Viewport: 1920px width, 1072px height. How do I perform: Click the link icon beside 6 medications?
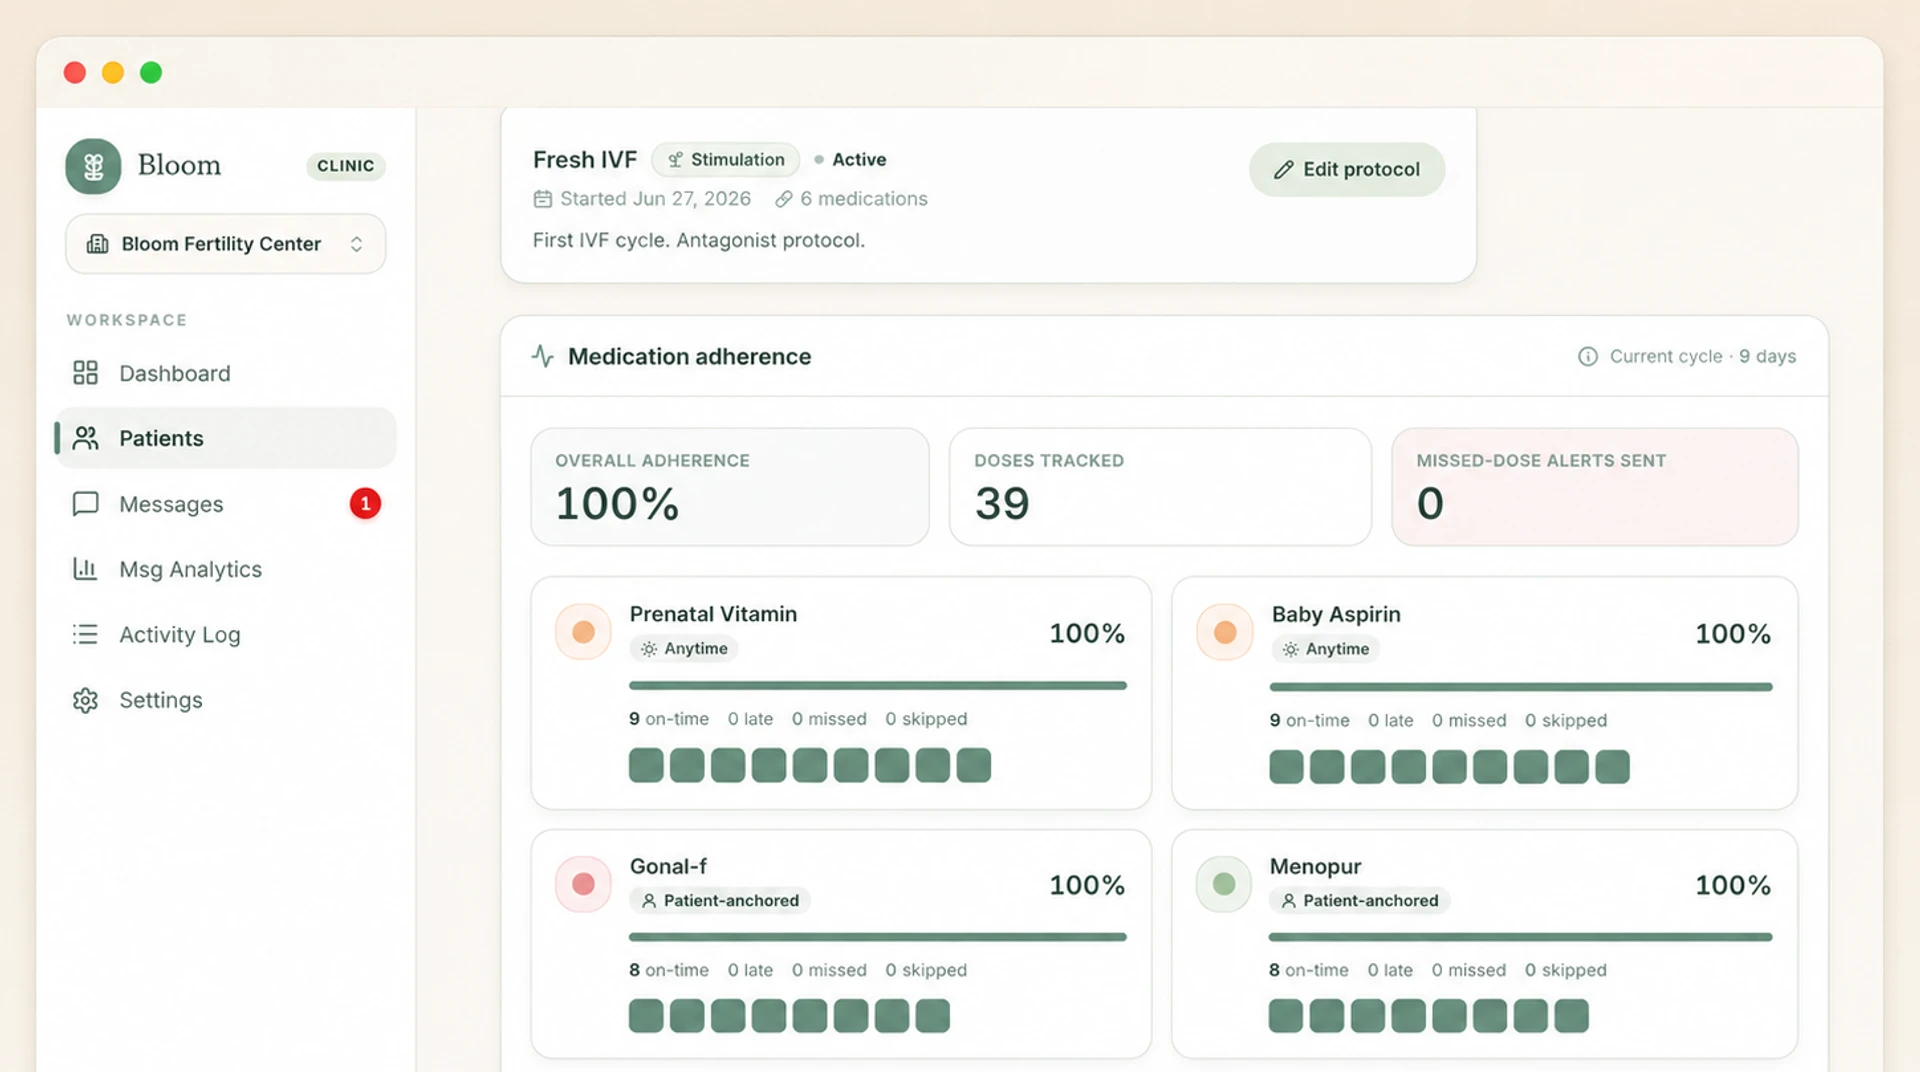click(x=784, y=199)
